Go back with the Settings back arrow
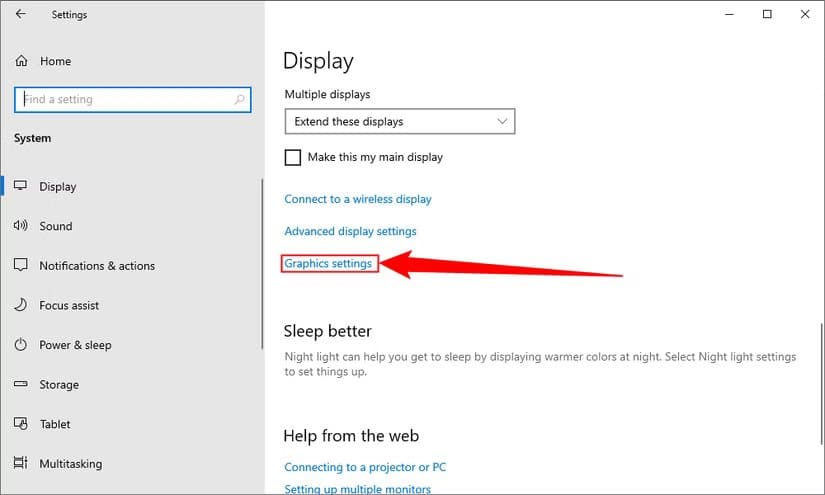Viewport: 825px width, 495px height. tap(21, 14)
